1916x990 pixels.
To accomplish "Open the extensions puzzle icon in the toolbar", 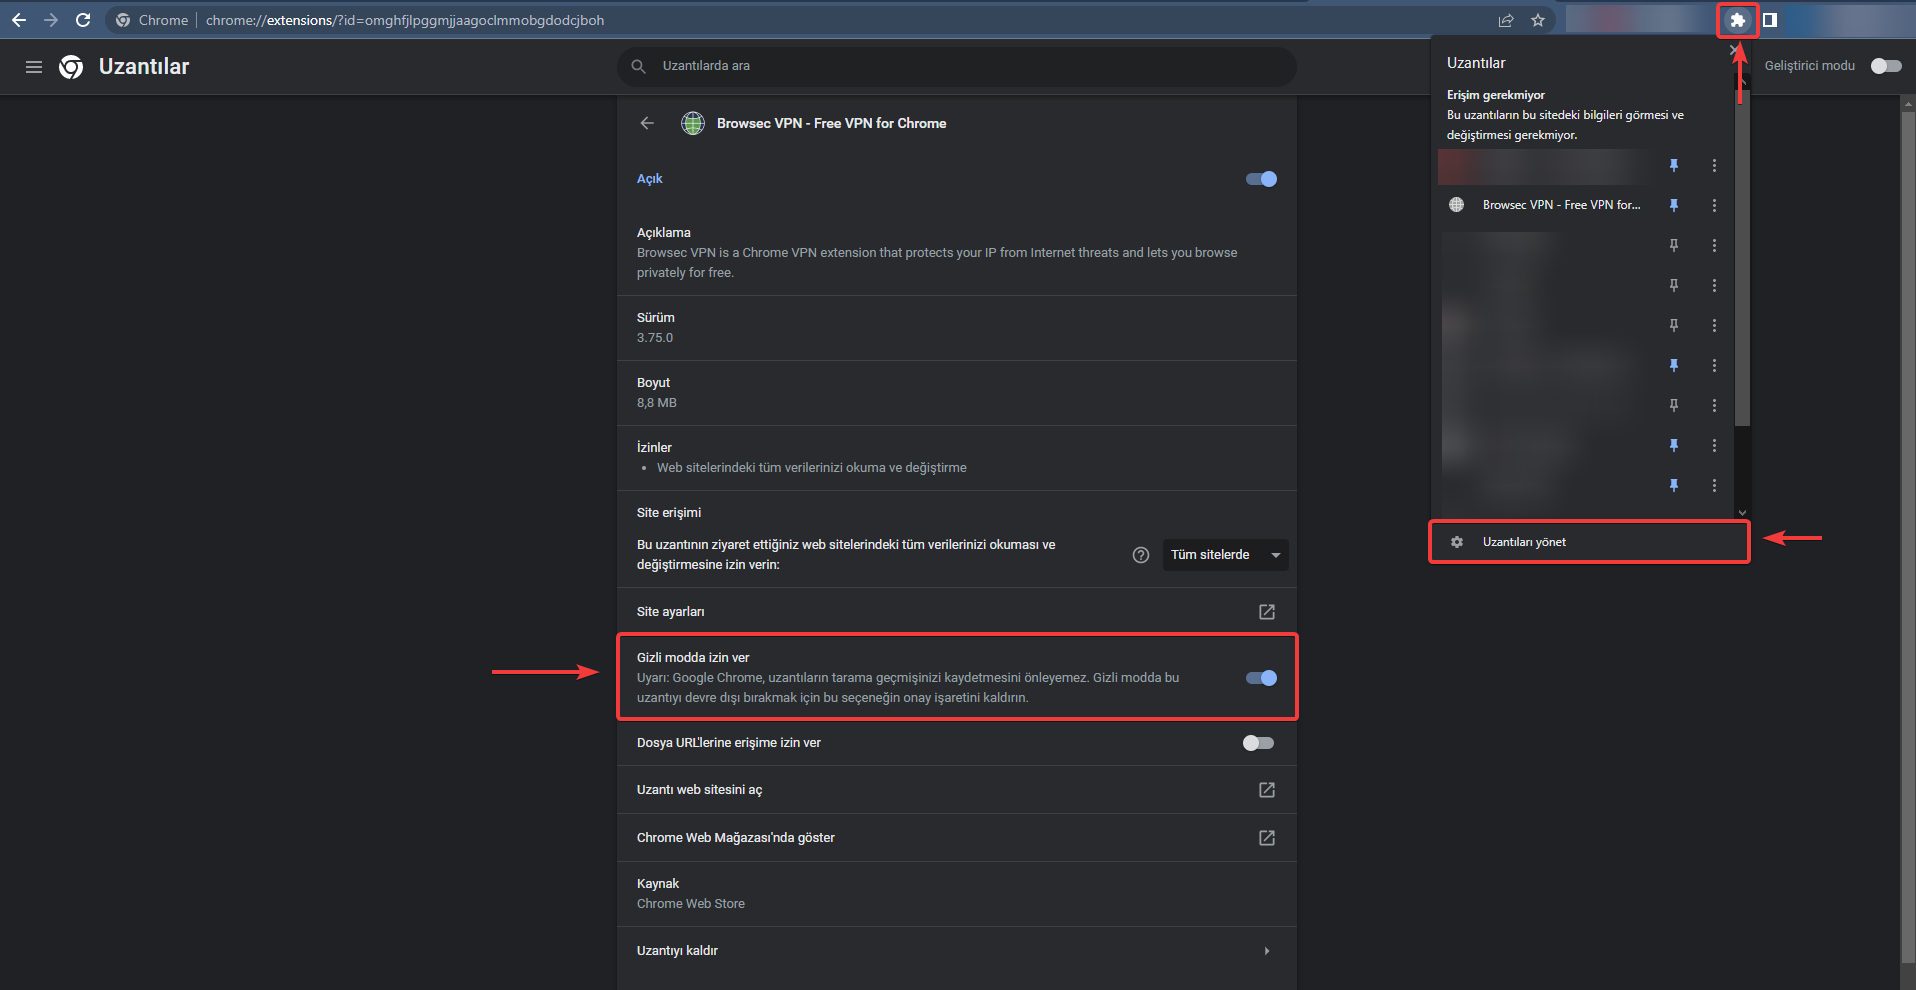I will [1738, 20].
